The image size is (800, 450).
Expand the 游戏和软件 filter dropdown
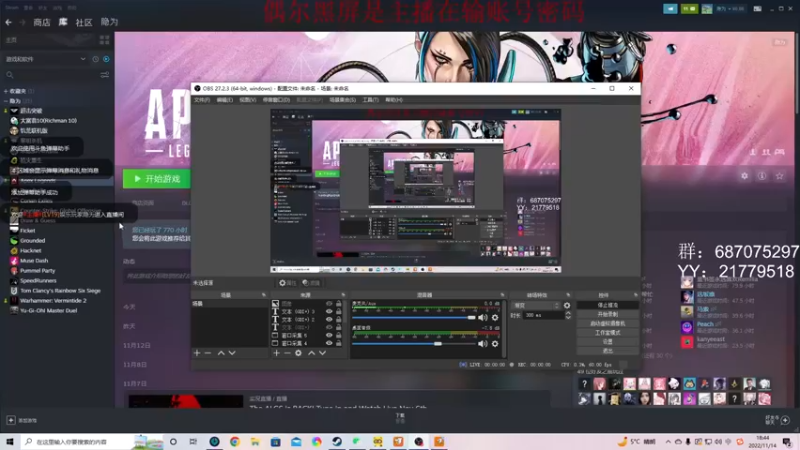coord(45,59)
